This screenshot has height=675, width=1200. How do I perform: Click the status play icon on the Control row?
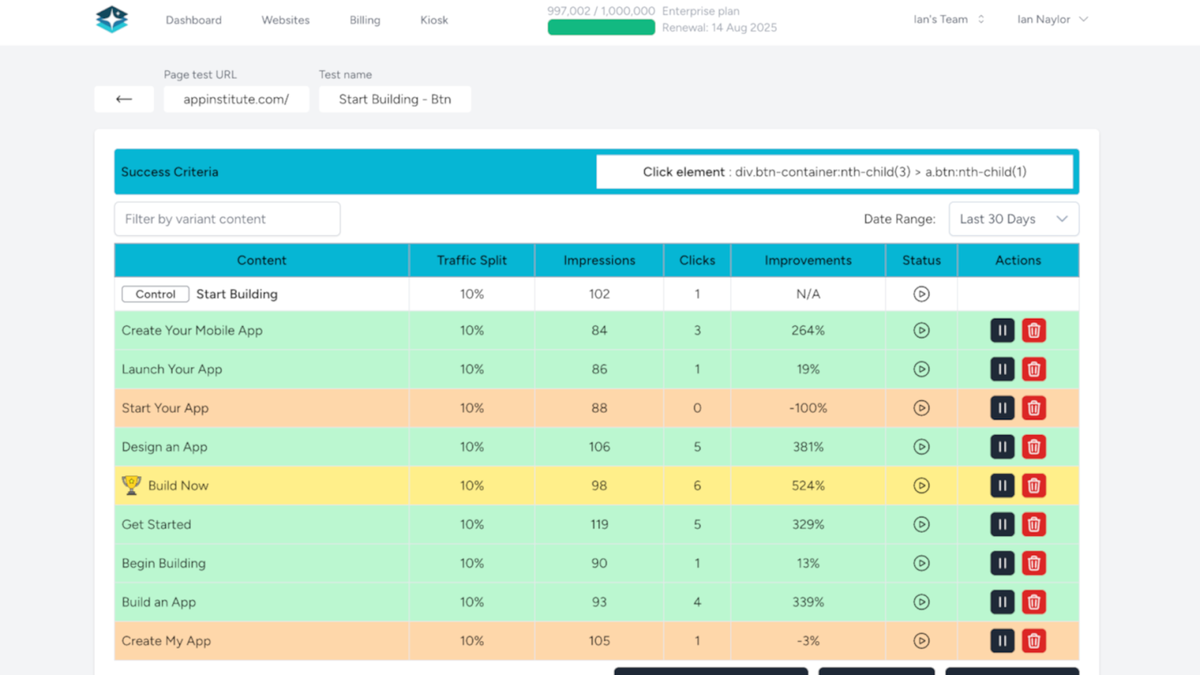click(920, 293)
